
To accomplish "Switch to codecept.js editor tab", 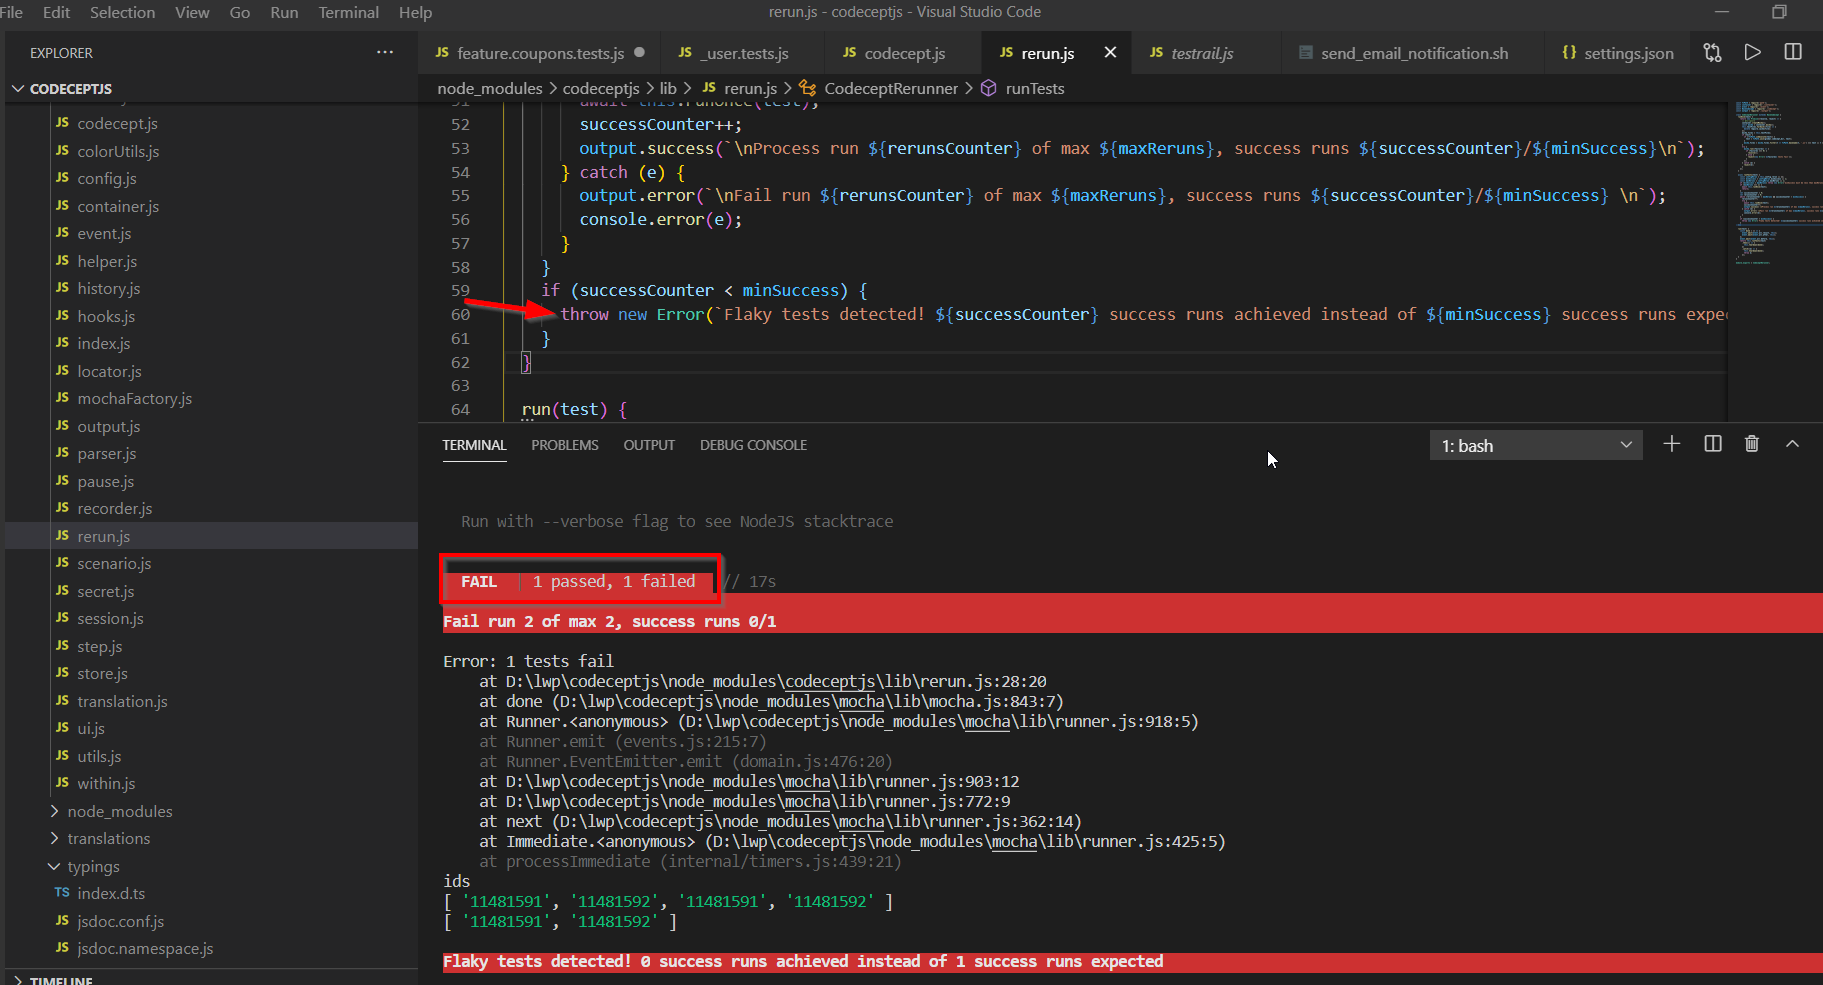I will tap(904, 53).
